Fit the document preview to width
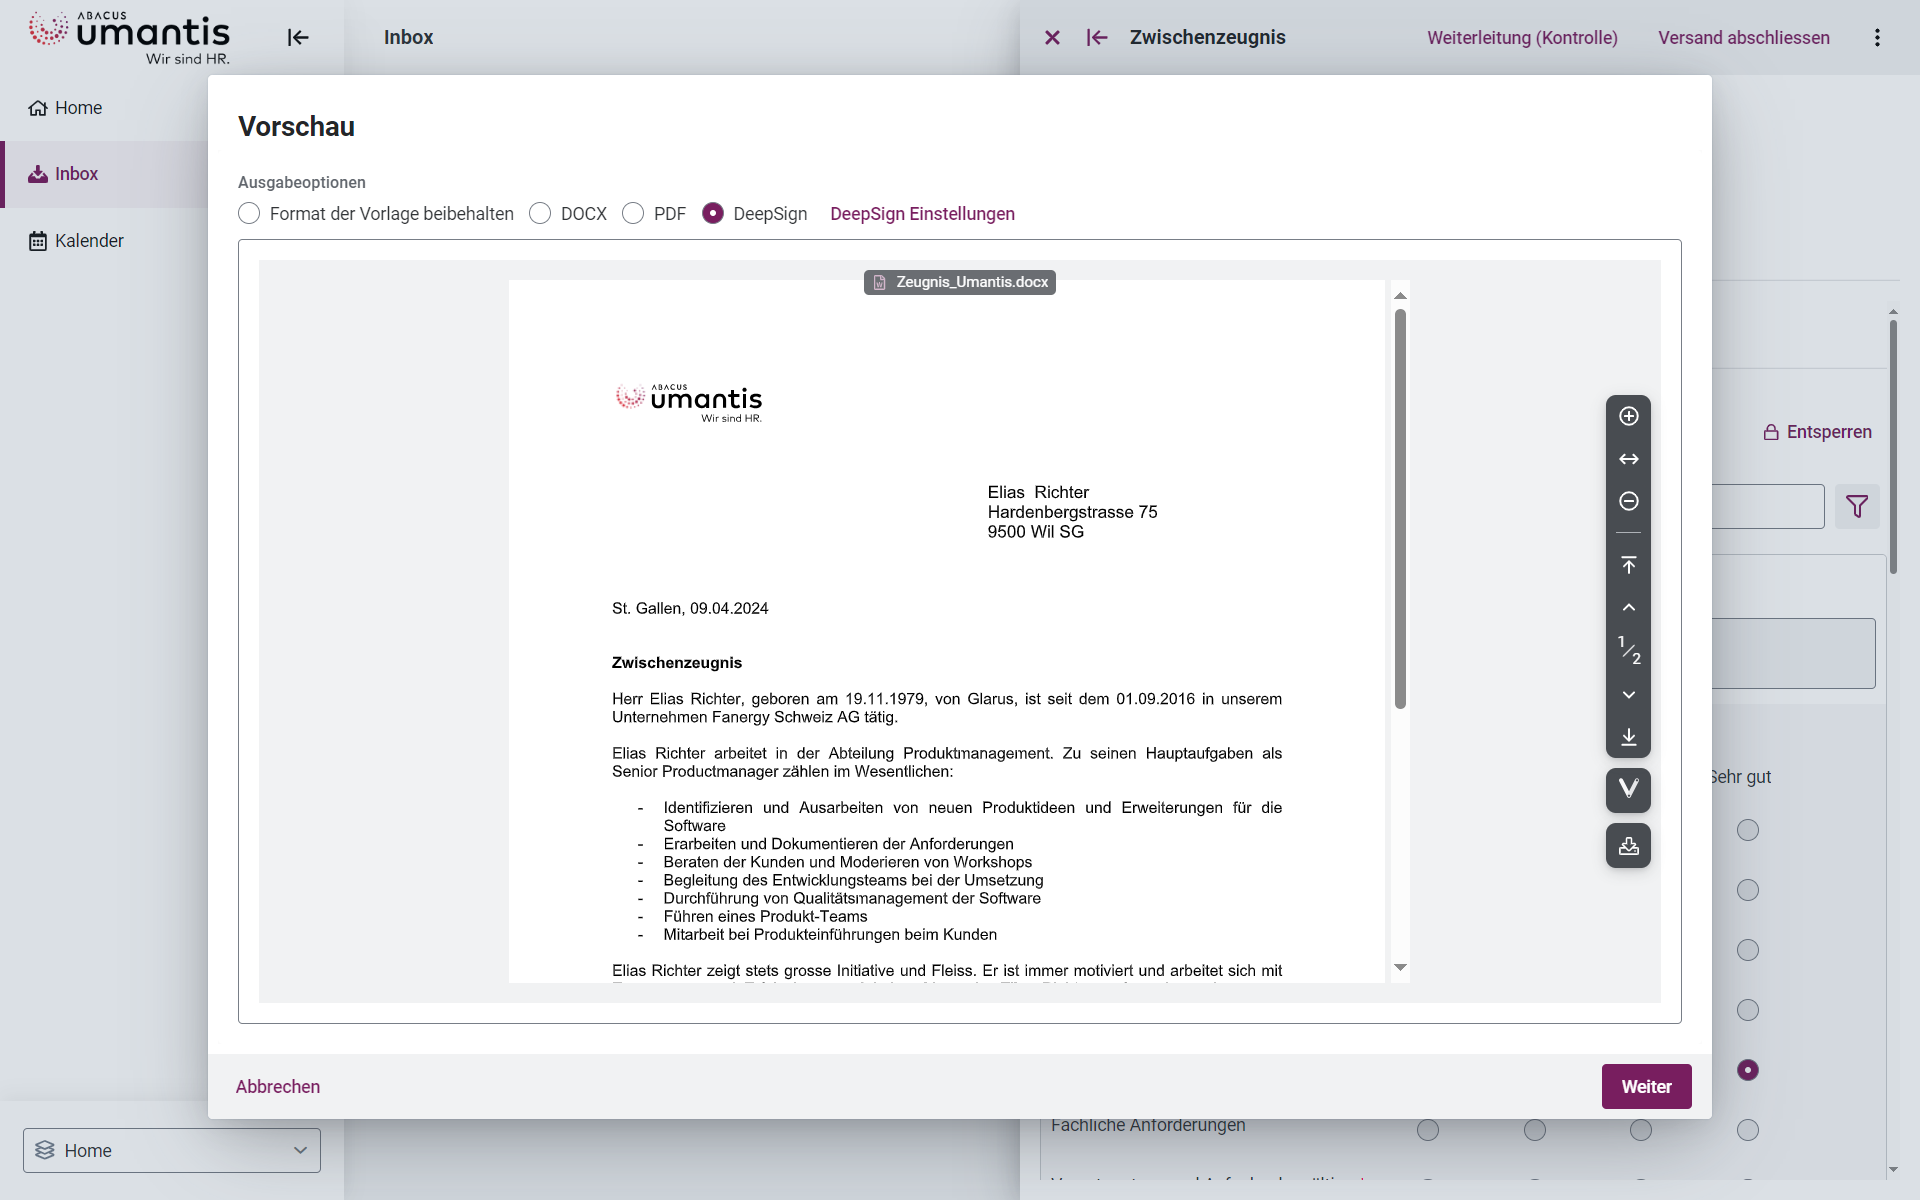This screenshot has height=1200, width=1920. pos(1628,459)
